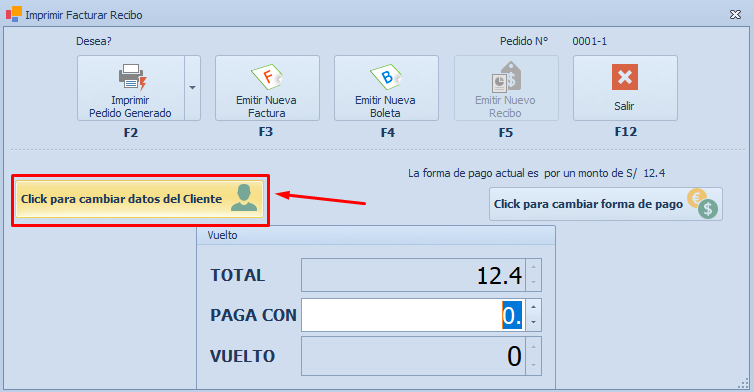Image resolution: width=754 pixels, height=392 pixels.
Task: Click the app logo icon in title bar
Action: (x=14, y=14)
